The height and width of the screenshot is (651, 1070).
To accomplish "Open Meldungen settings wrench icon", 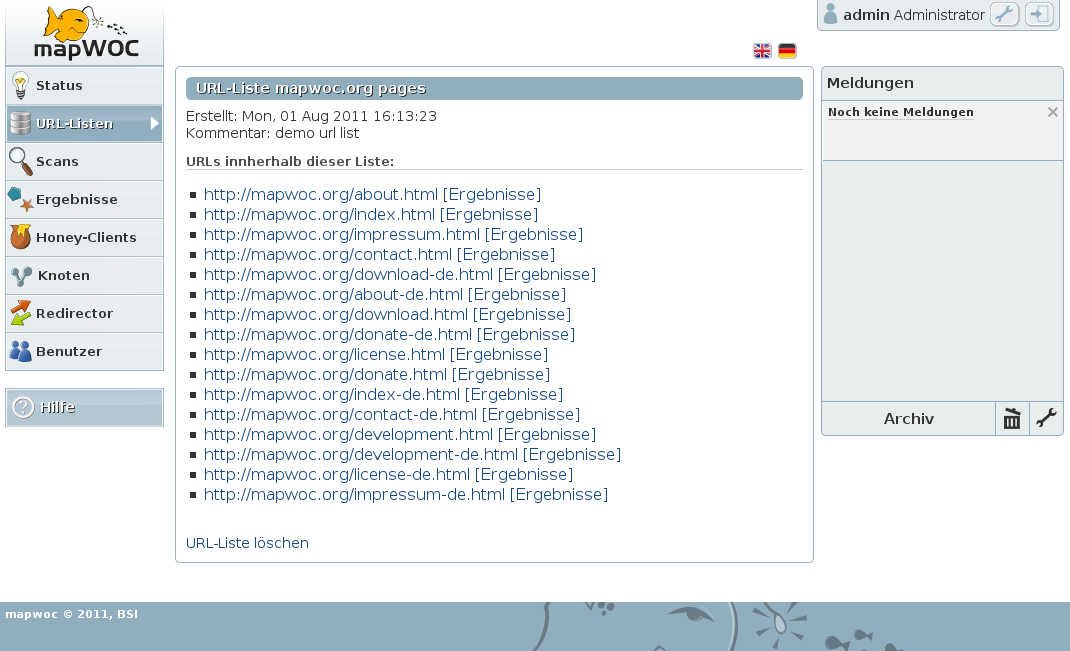I will point(1046,419).
